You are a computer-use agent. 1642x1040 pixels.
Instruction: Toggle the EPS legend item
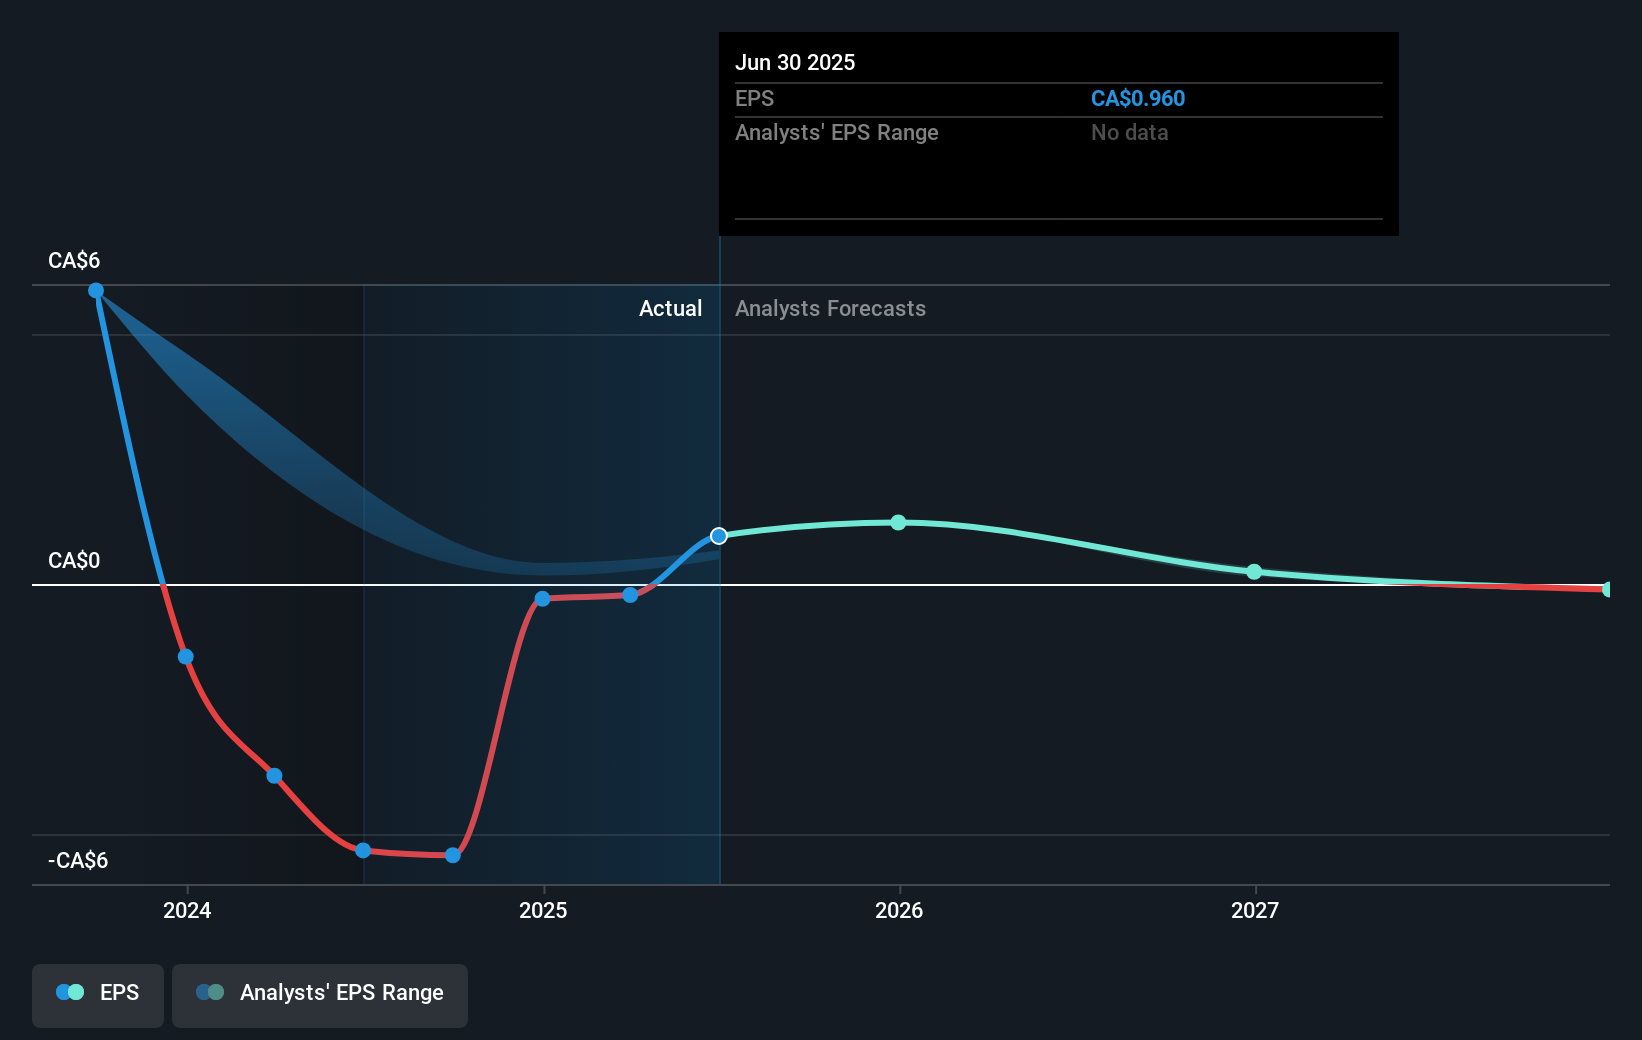[x=97, y=994]
